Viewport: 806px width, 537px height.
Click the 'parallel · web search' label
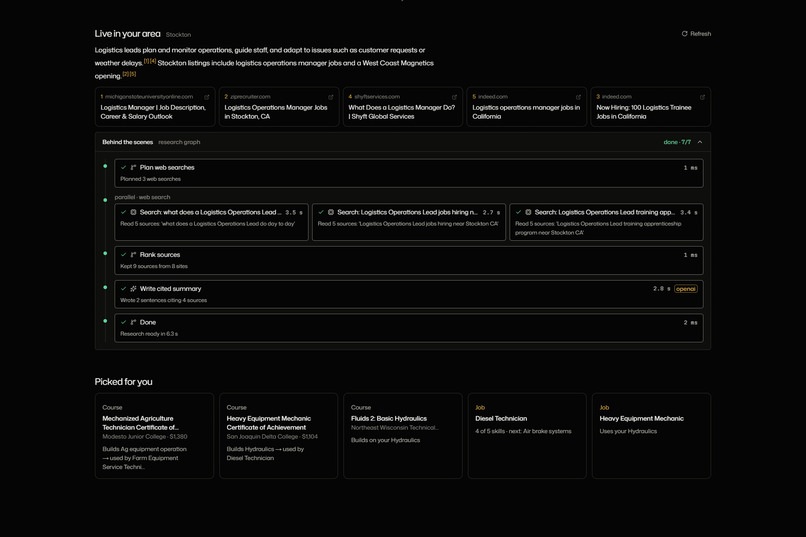click(x=142, y=197)
